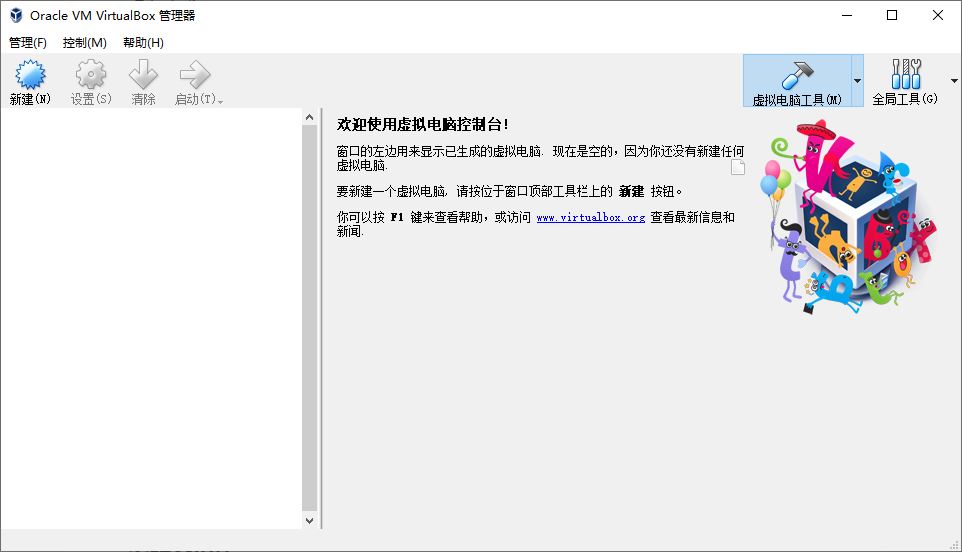
Task: Click the VirtualBox mascot cube illustration
Action: coord(849,217)
